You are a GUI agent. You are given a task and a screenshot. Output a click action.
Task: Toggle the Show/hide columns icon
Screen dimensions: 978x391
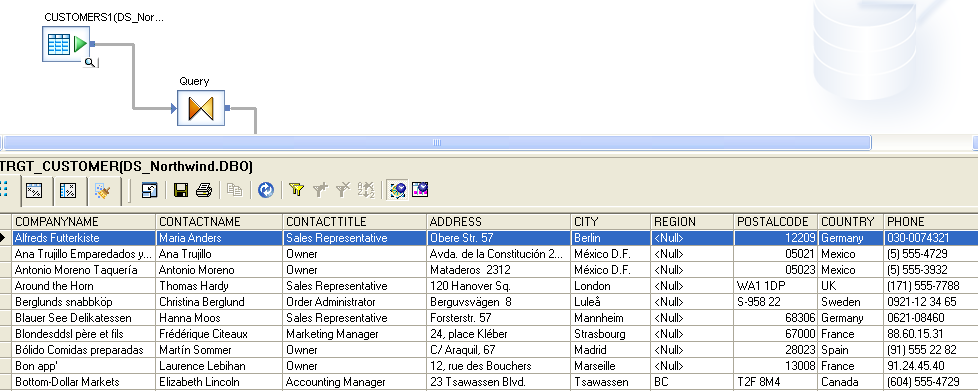(x=420, y=190)
